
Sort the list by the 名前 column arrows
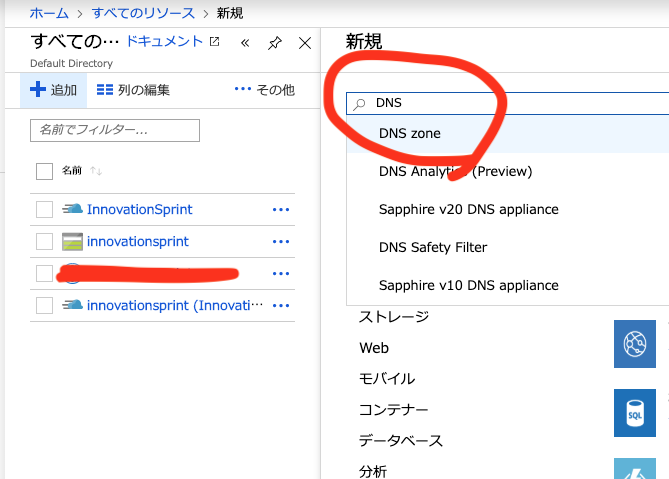(96, 171)
